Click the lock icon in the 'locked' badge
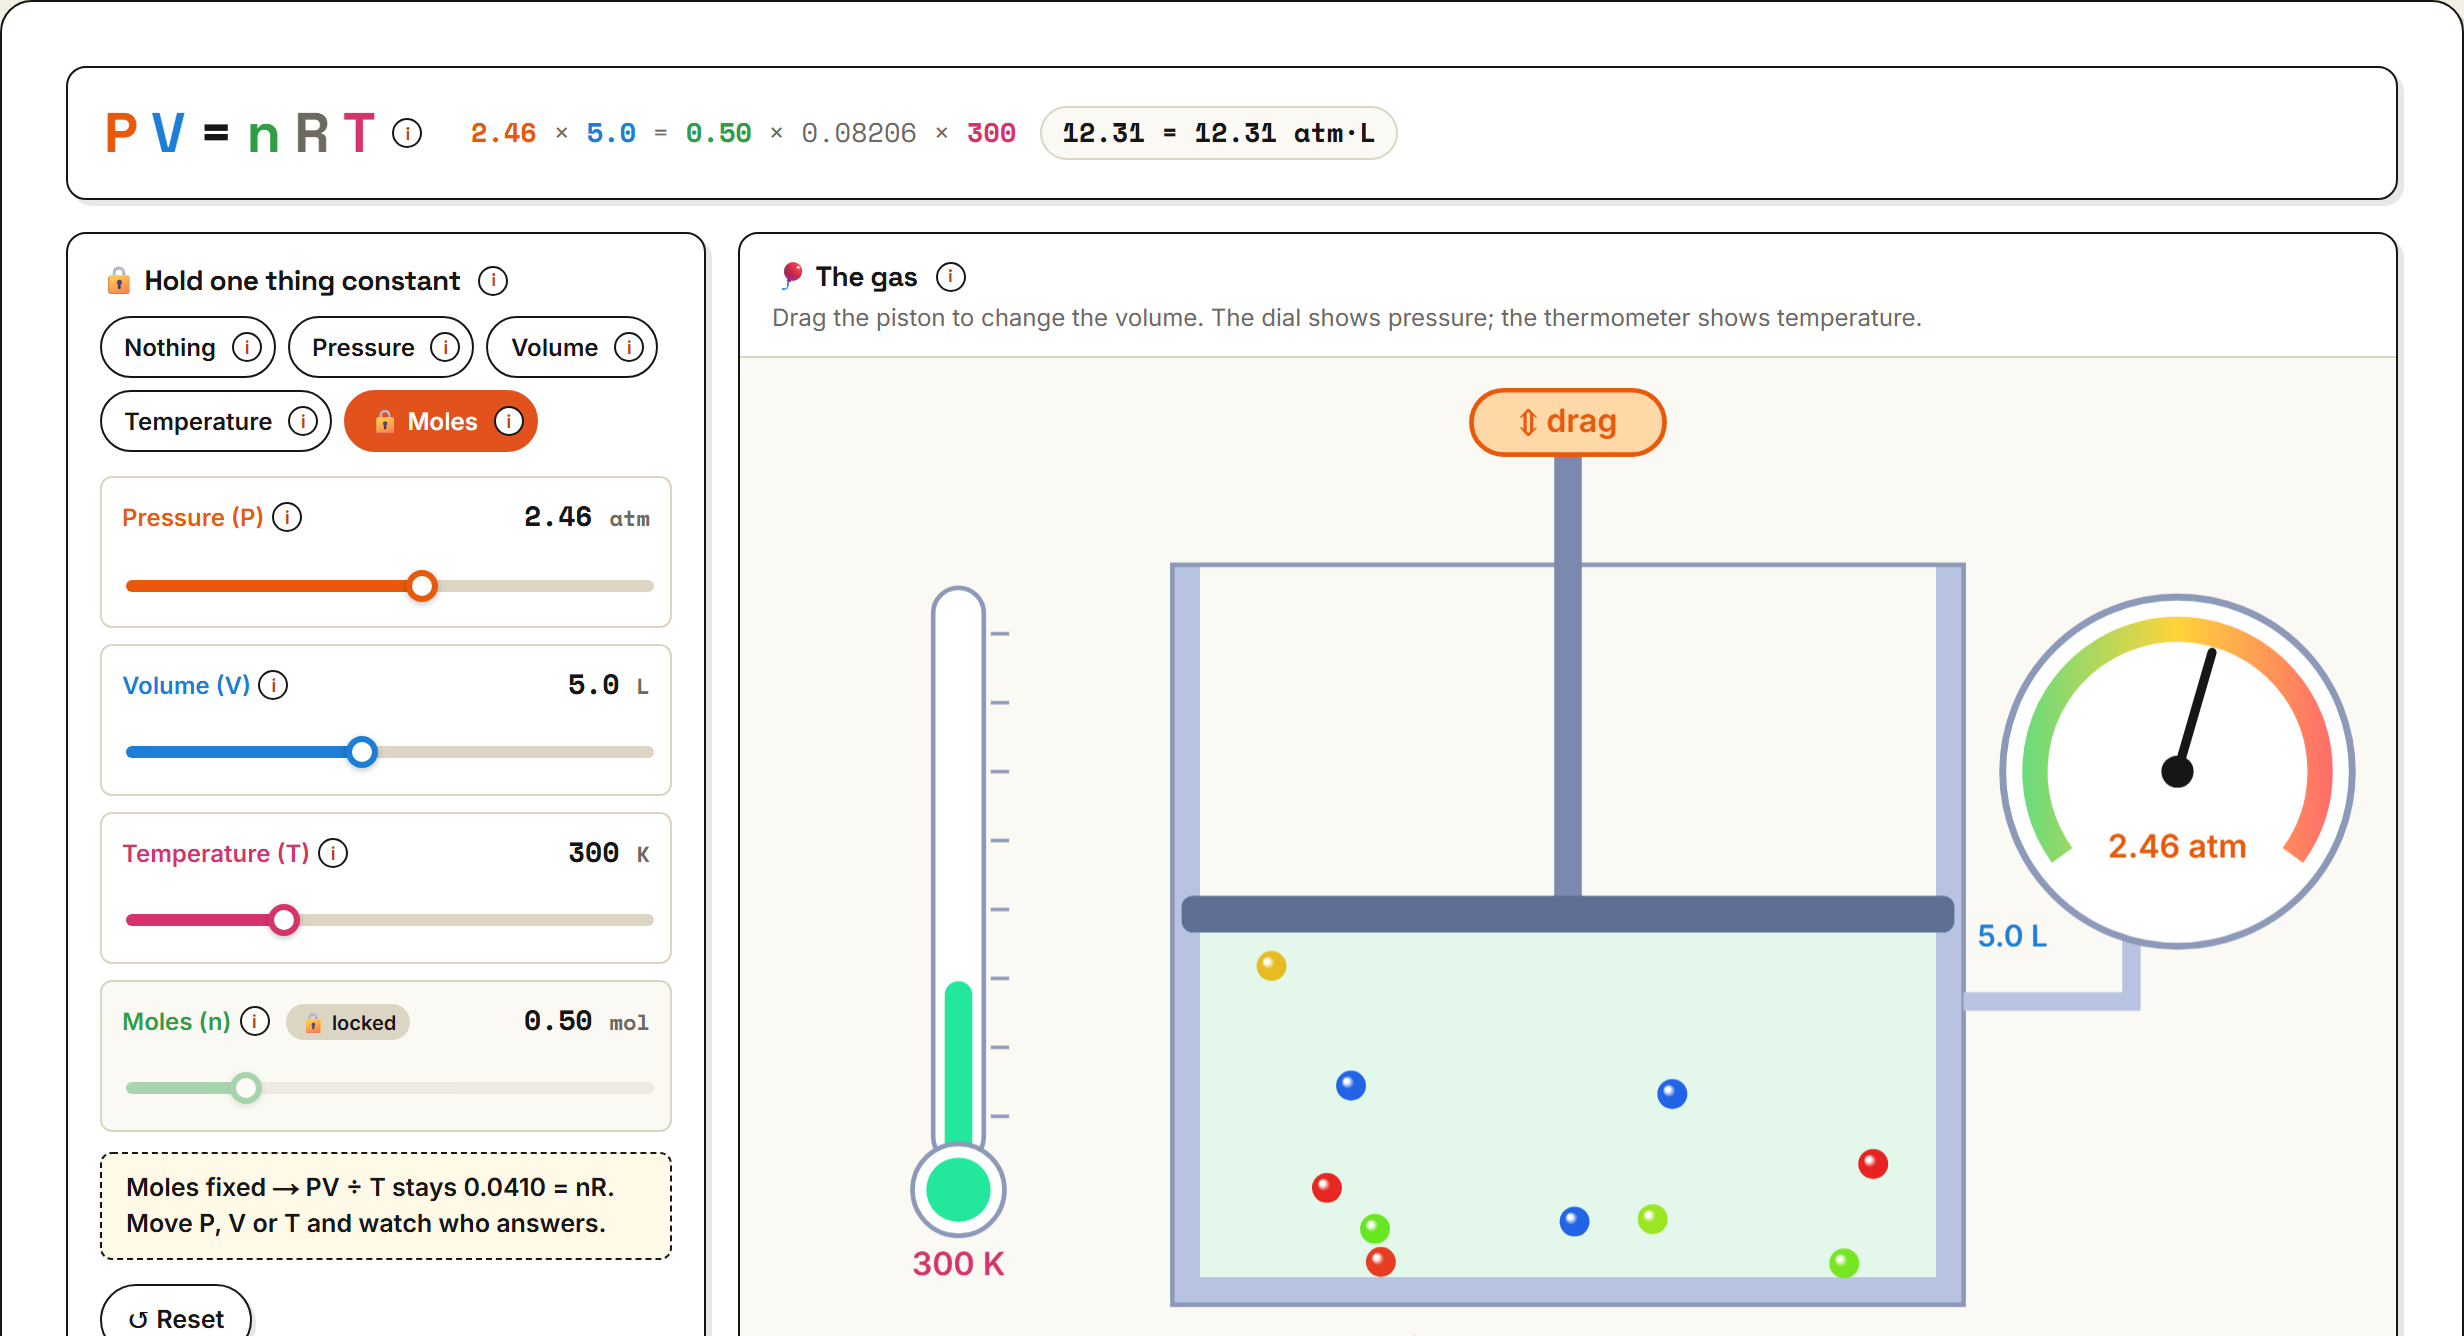The image size is (2464, 1336). click(313, 1022)
